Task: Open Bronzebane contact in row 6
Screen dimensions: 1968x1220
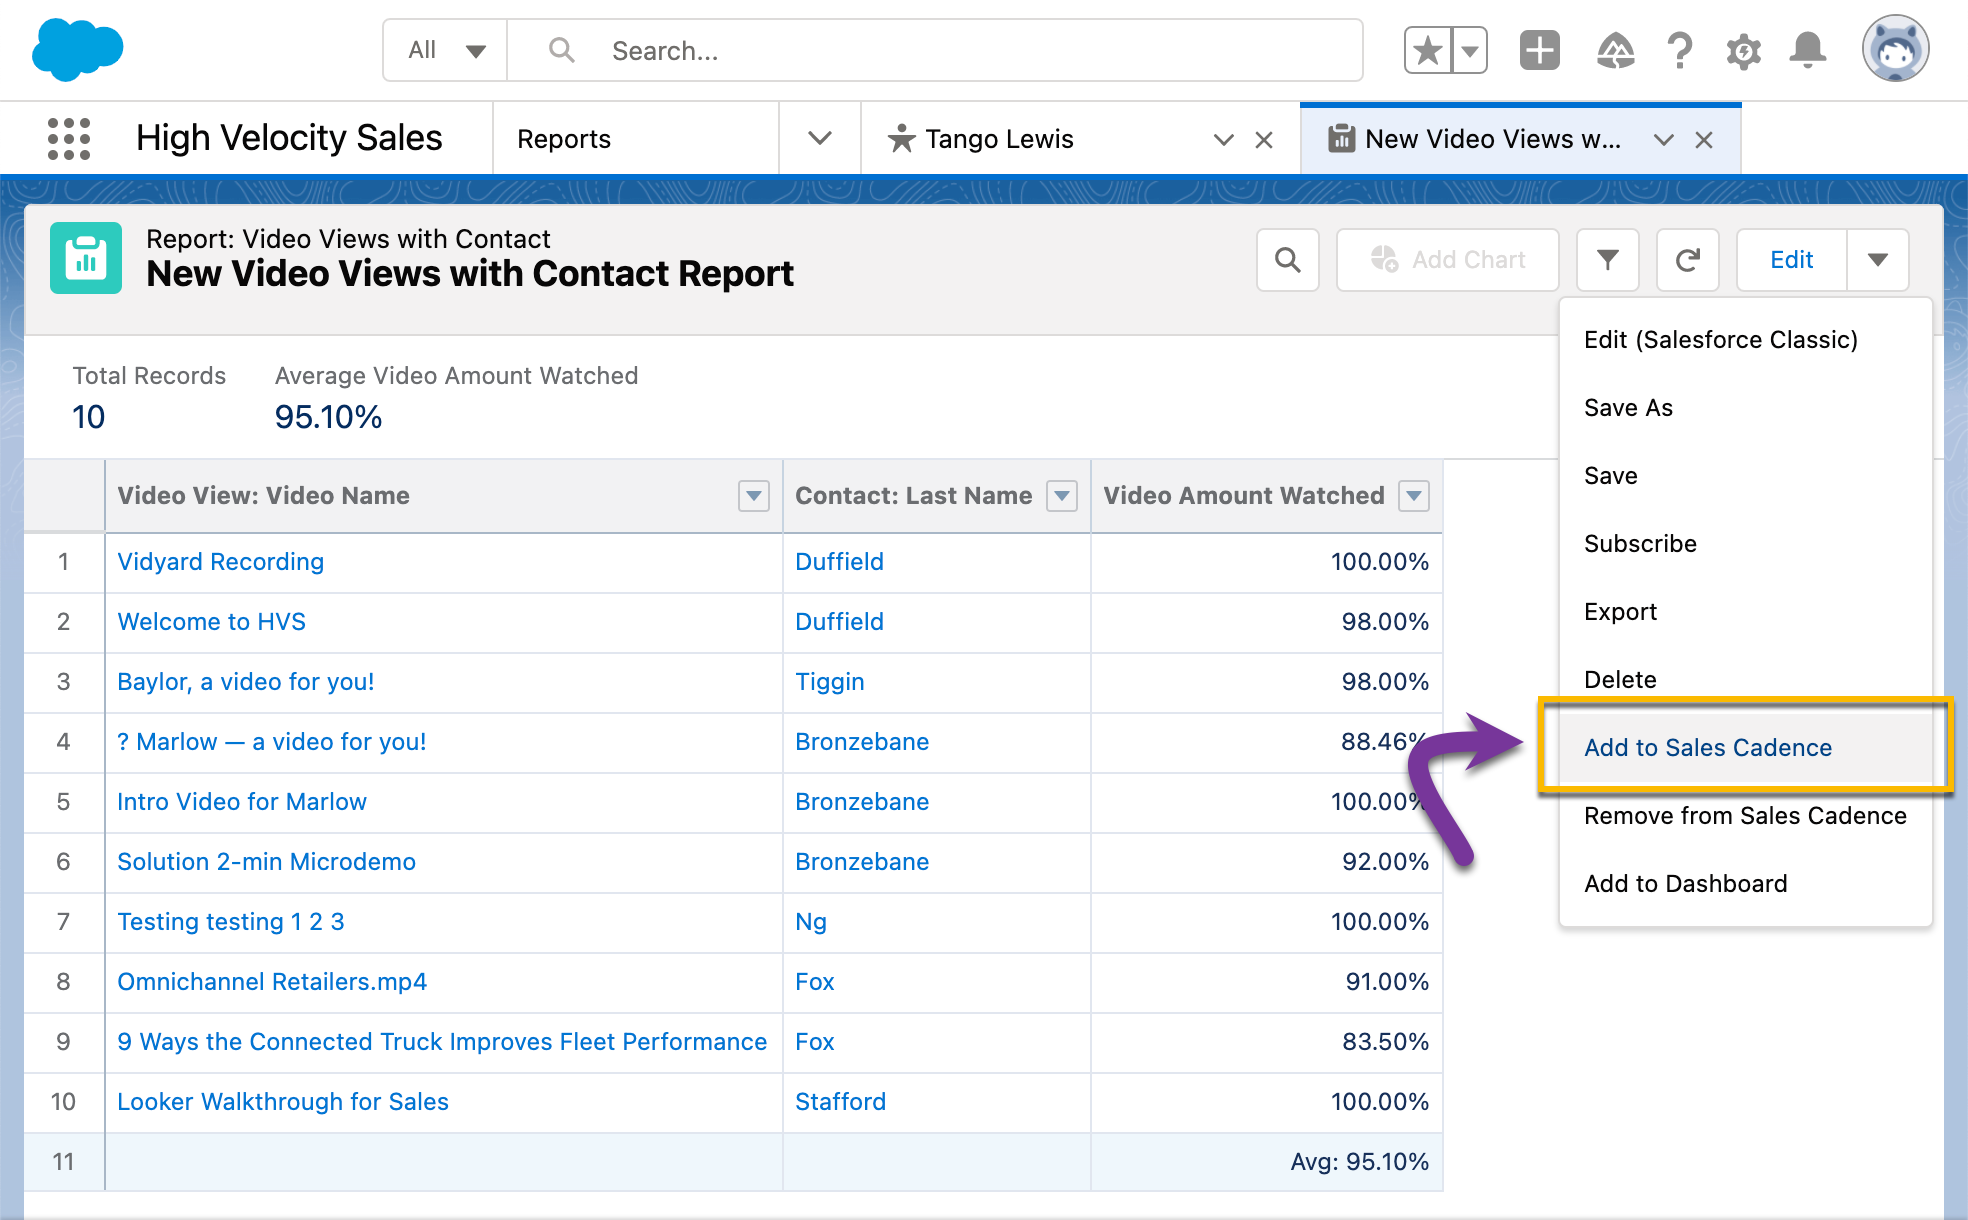Action: (862, 862)
